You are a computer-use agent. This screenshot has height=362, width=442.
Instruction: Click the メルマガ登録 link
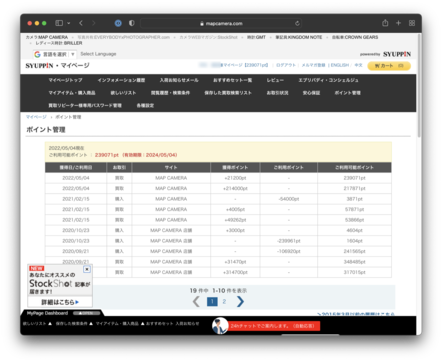point(313,65)
